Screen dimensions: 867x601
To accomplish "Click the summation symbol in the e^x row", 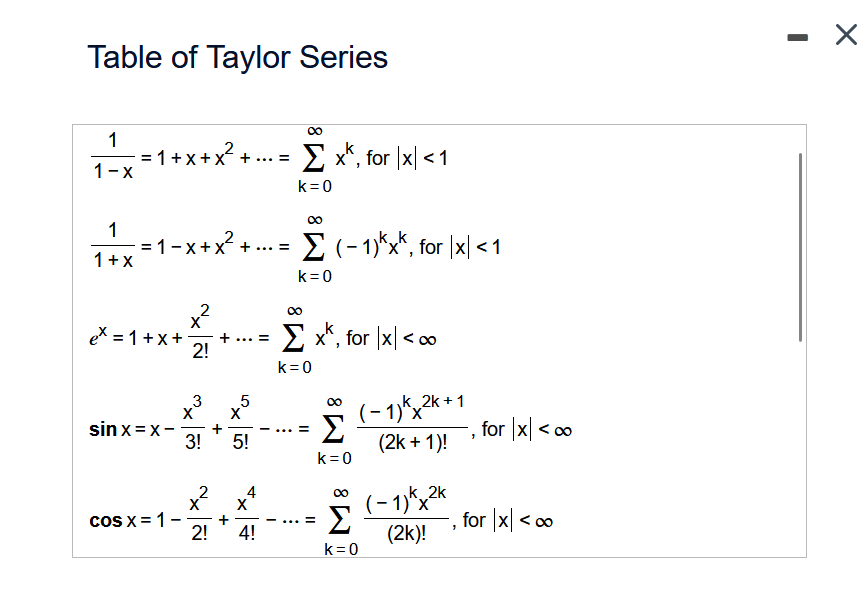I will pyautogui.click(x=292, y=336).
